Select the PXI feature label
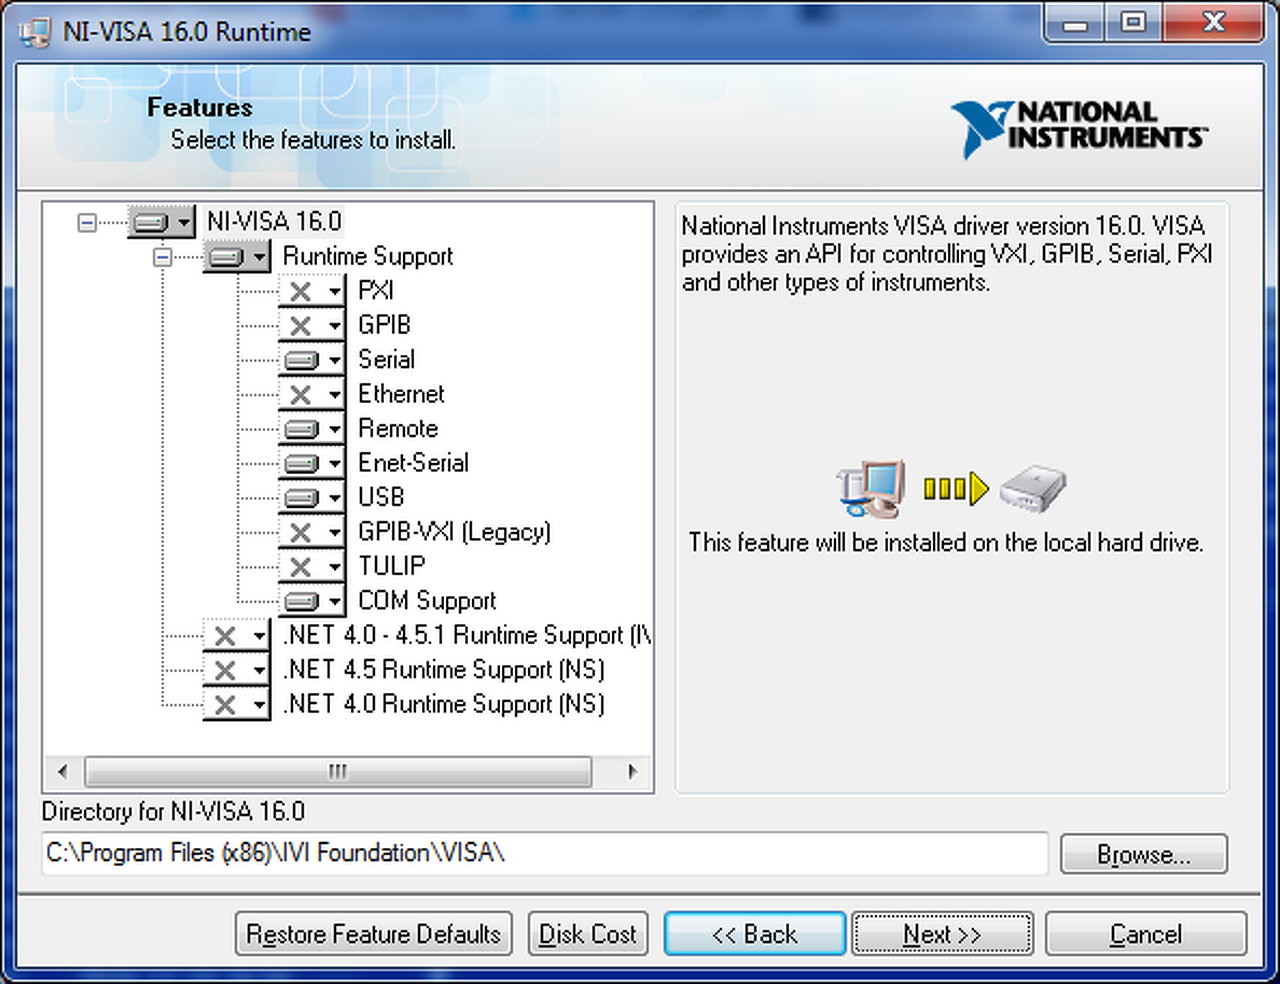Screen dimensions: 1280x984 click(x=376, y=291)
